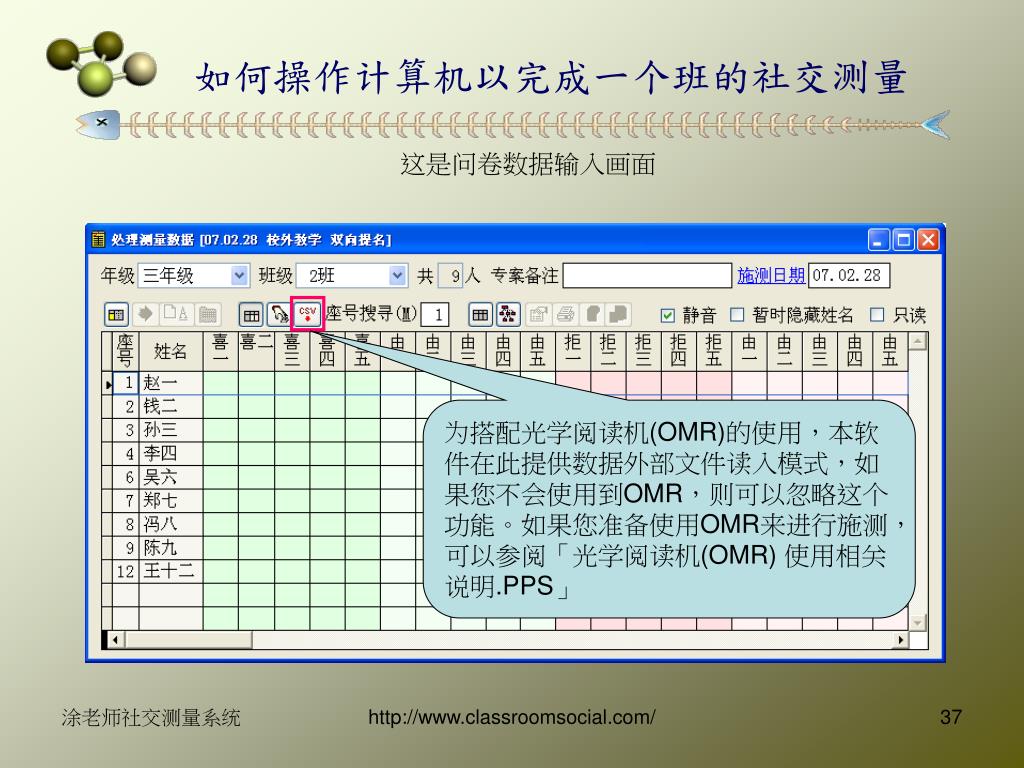
Task: Select student name 孙三
Action: pyautogui.click(x=170, y=430)
